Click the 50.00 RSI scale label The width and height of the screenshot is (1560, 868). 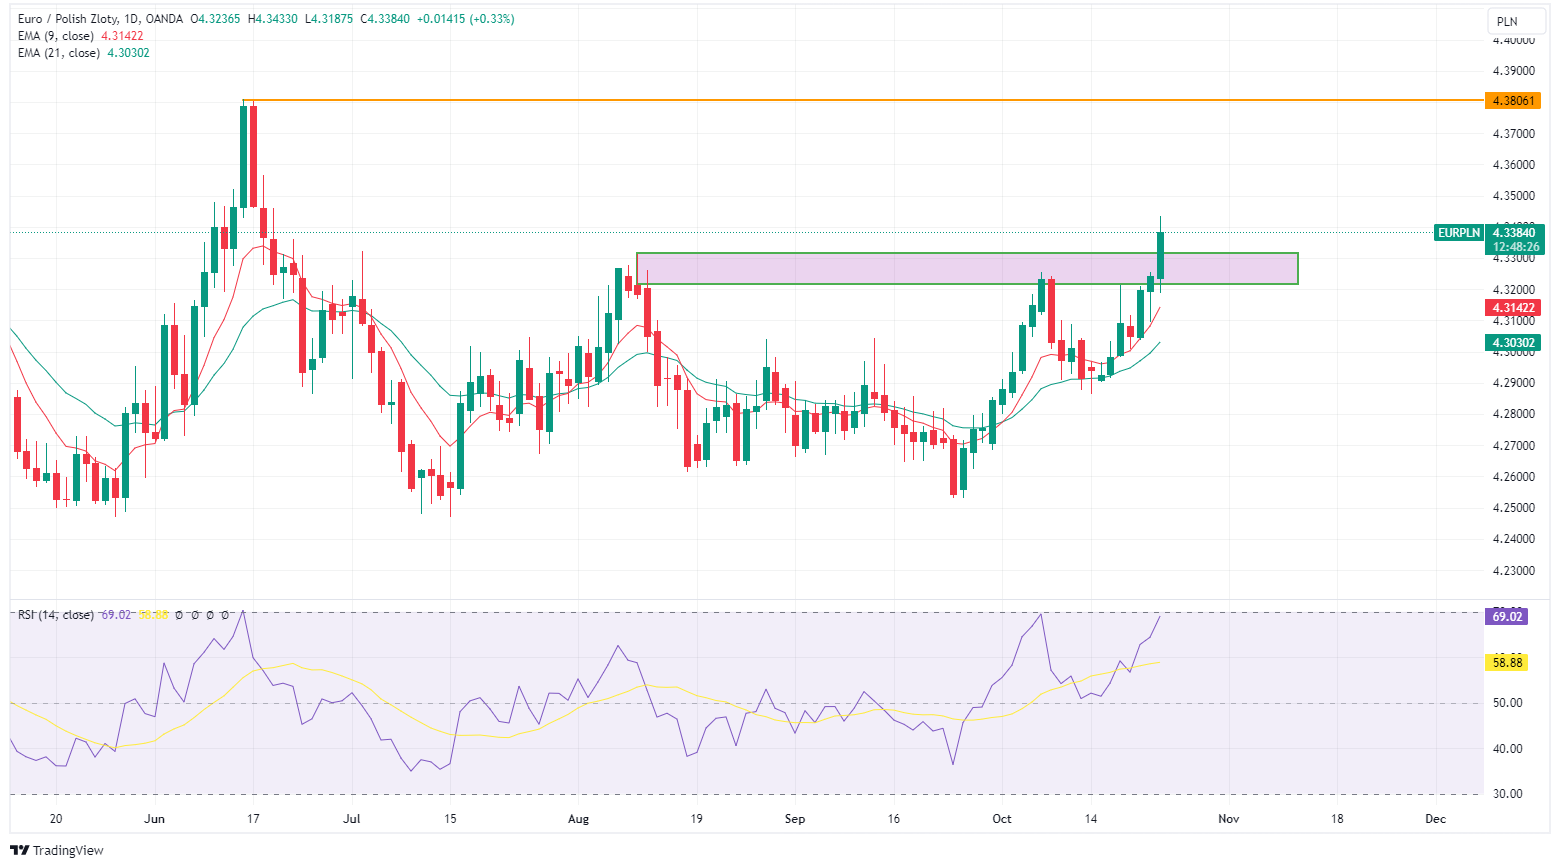(1507, 703)
